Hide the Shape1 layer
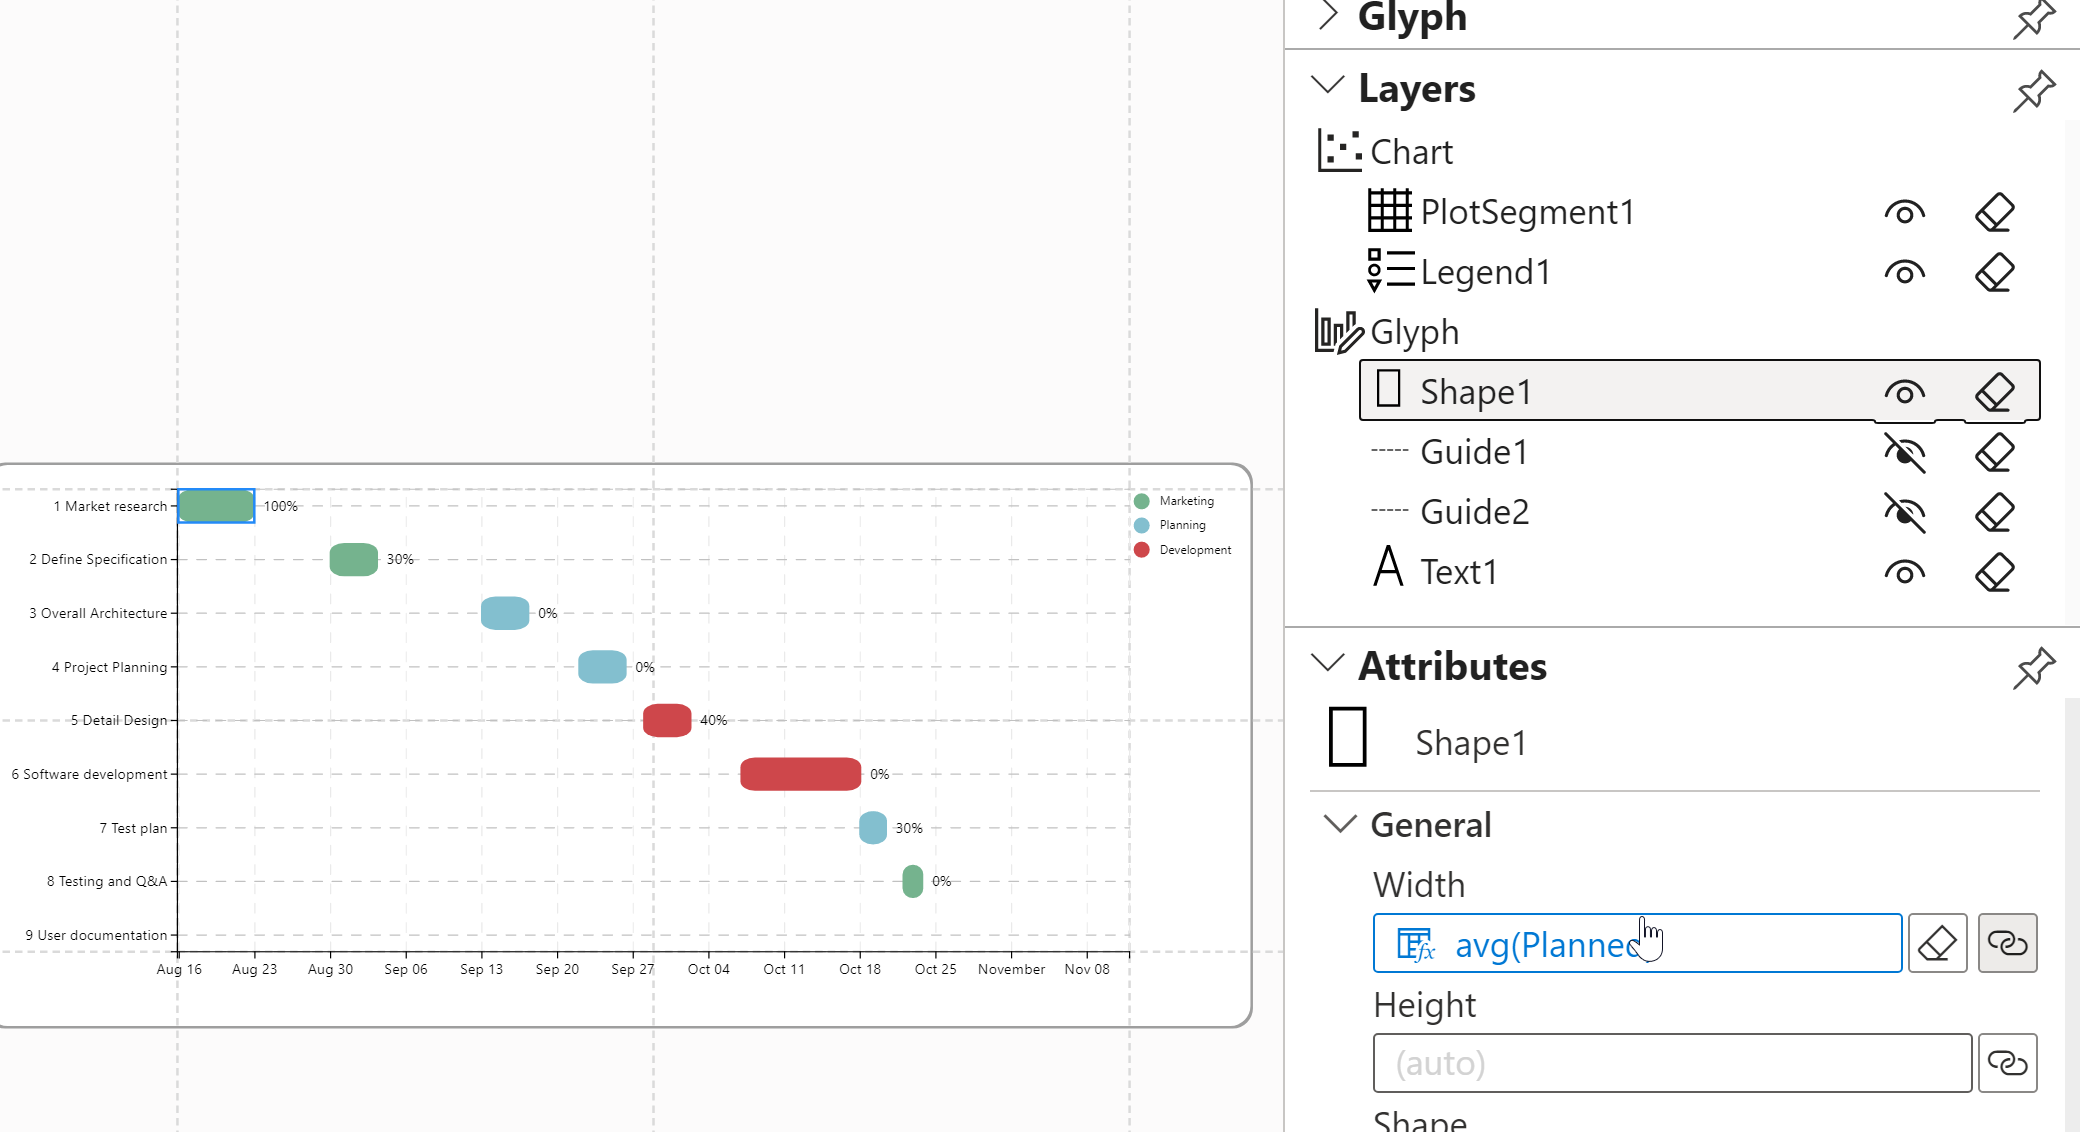2080x1132 pixels. click(x=1904, y=392)
